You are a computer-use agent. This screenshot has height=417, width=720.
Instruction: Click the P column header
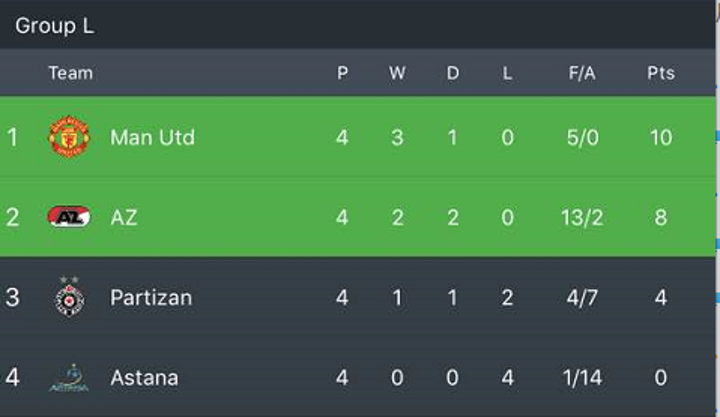(342, 73)
